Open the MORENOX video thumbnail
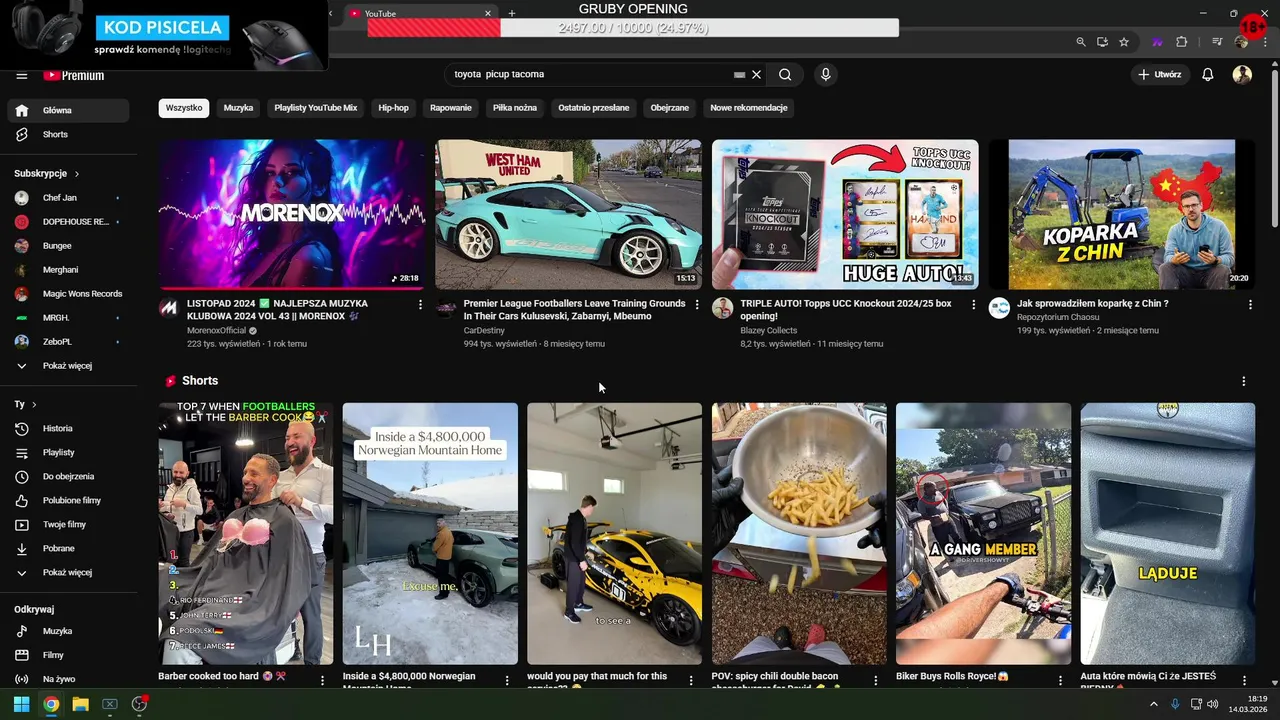This screenshot has height=720, width=1280. coord(291,214)
